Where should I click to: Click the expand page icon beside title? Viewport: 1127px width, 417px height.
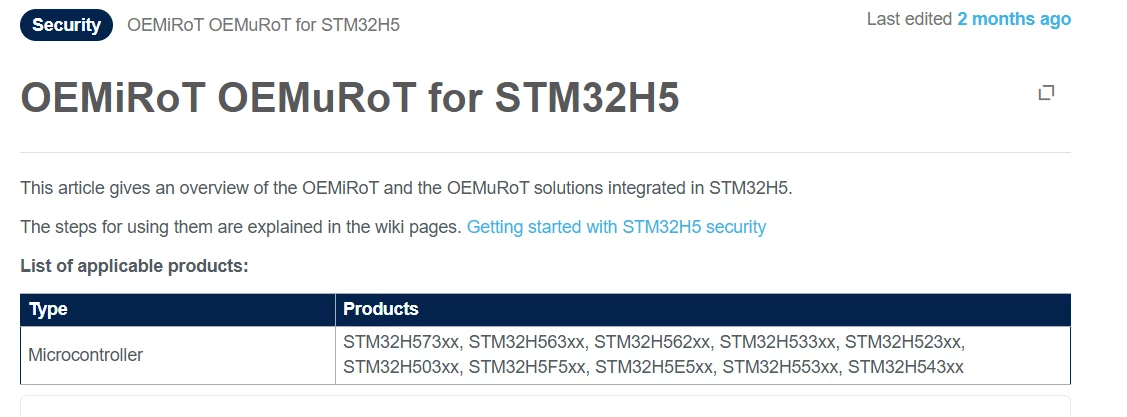(x=1046, y=93)
